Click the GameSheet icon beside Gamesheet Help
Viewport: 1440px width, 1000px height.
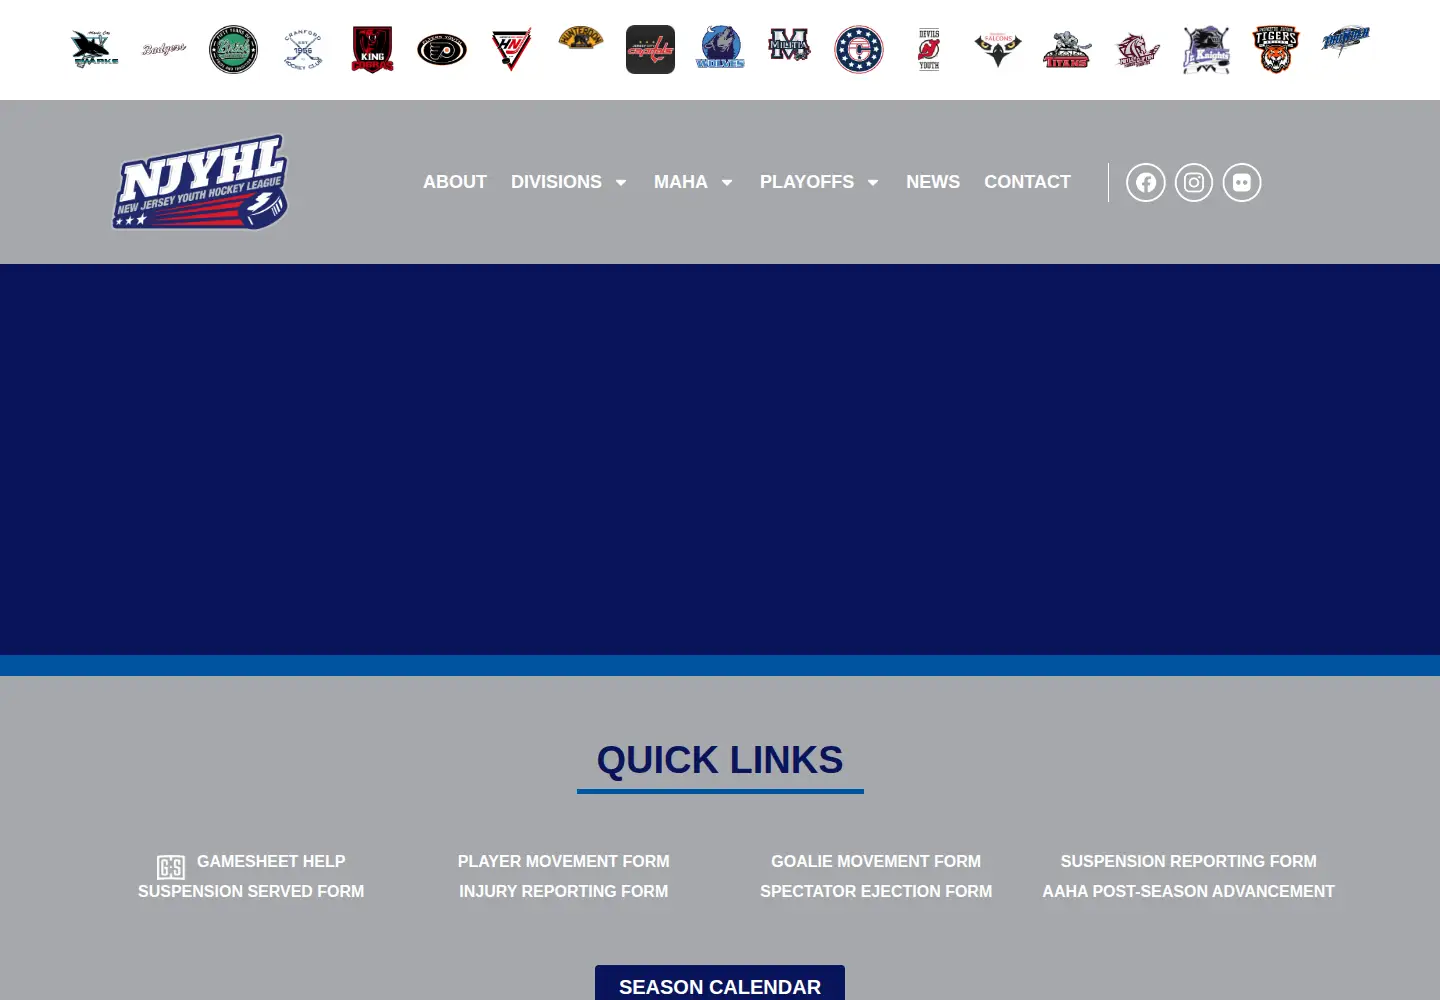point(171,867)
